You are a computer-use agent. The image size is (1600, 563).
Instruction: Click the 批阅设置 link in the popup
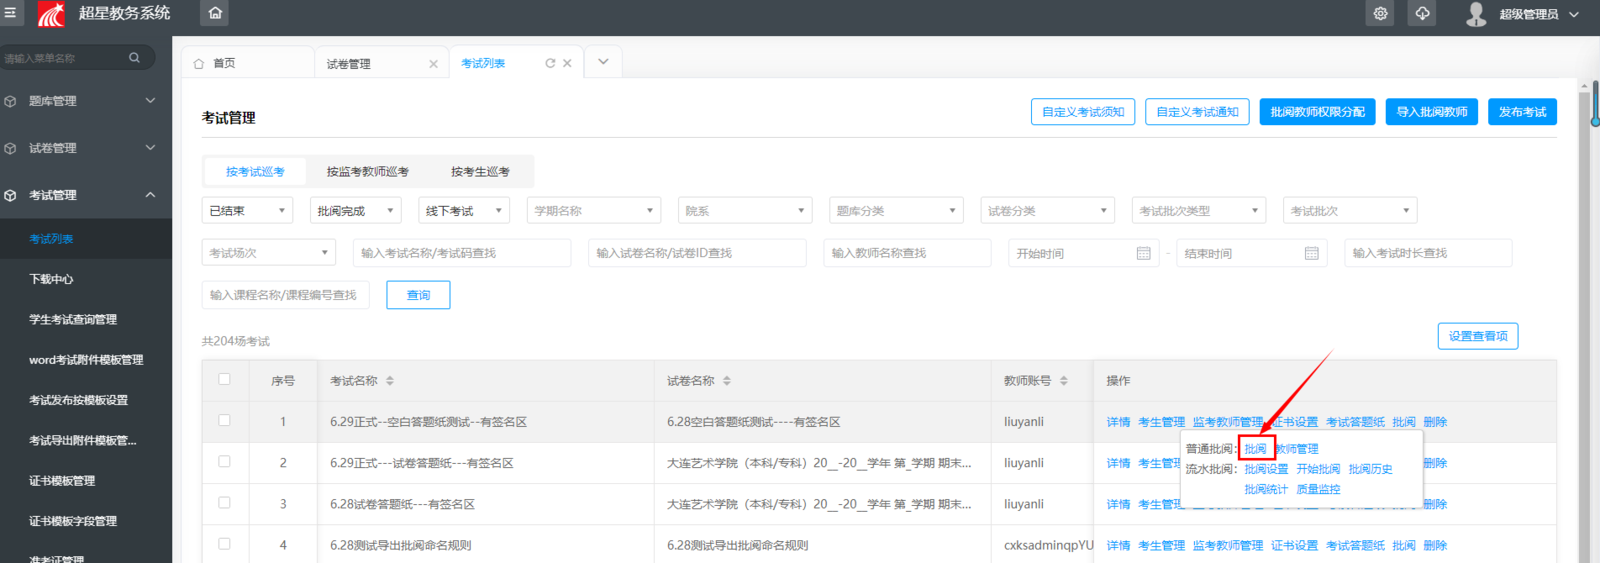(1266, 469)
